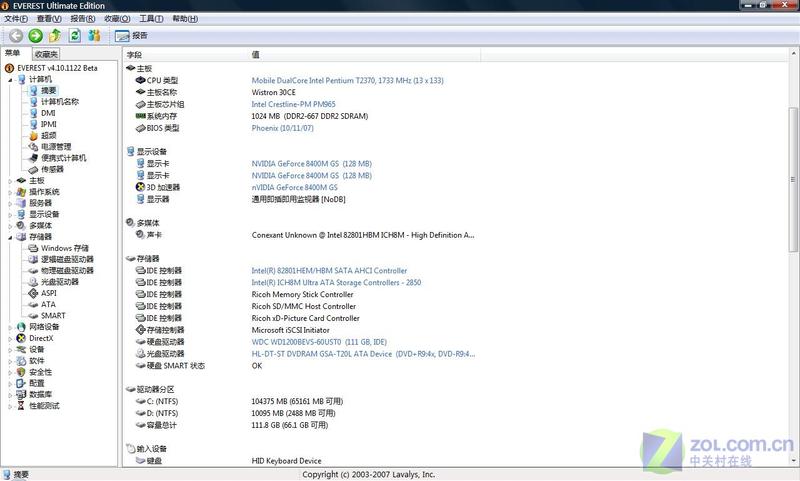This screenshot has width=800, height=481.
Task: Click the 报告 report toolbar button
Action: coord(131,35)
